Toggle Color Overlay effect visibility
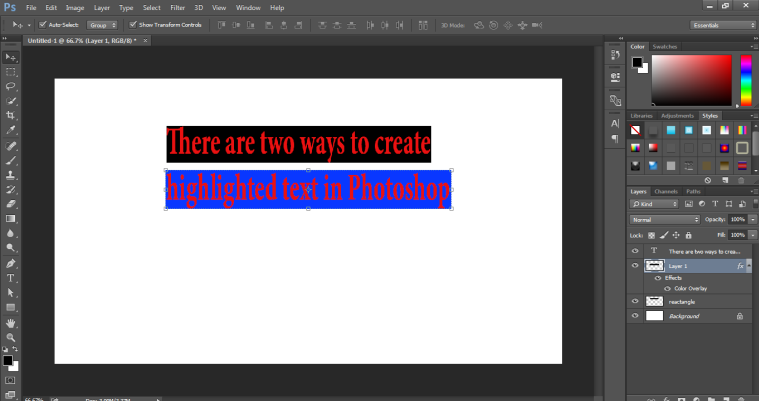 [668, 289]
